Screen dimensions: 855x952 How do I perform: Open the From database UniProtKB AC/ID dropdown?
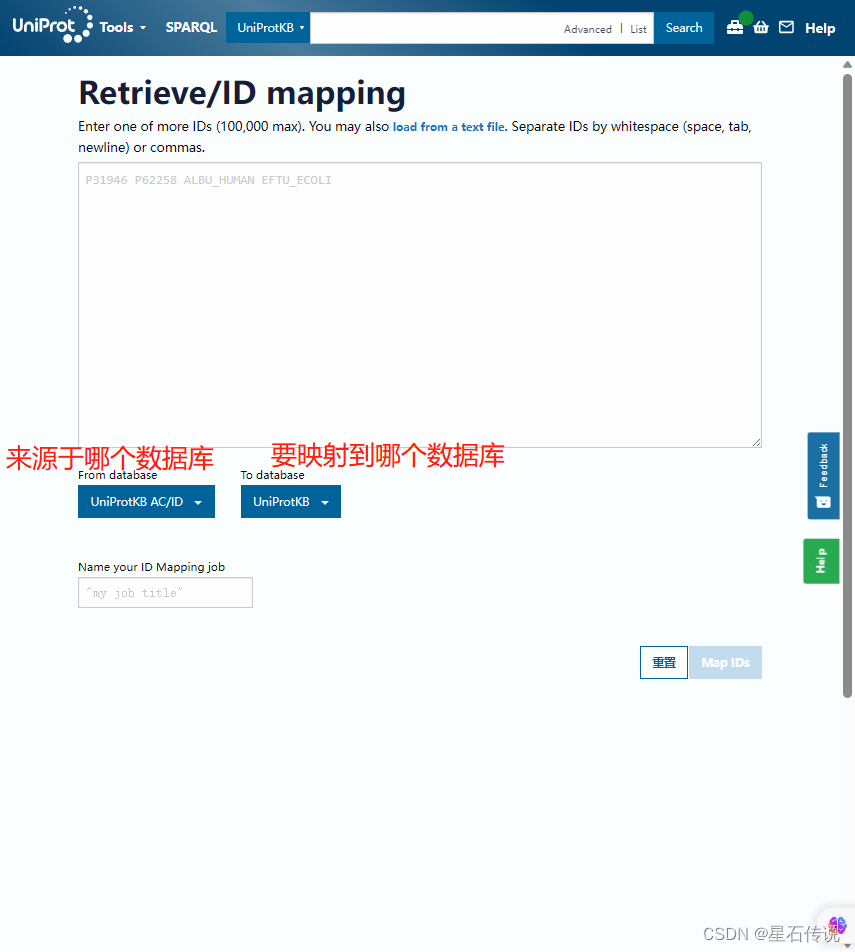146,502
